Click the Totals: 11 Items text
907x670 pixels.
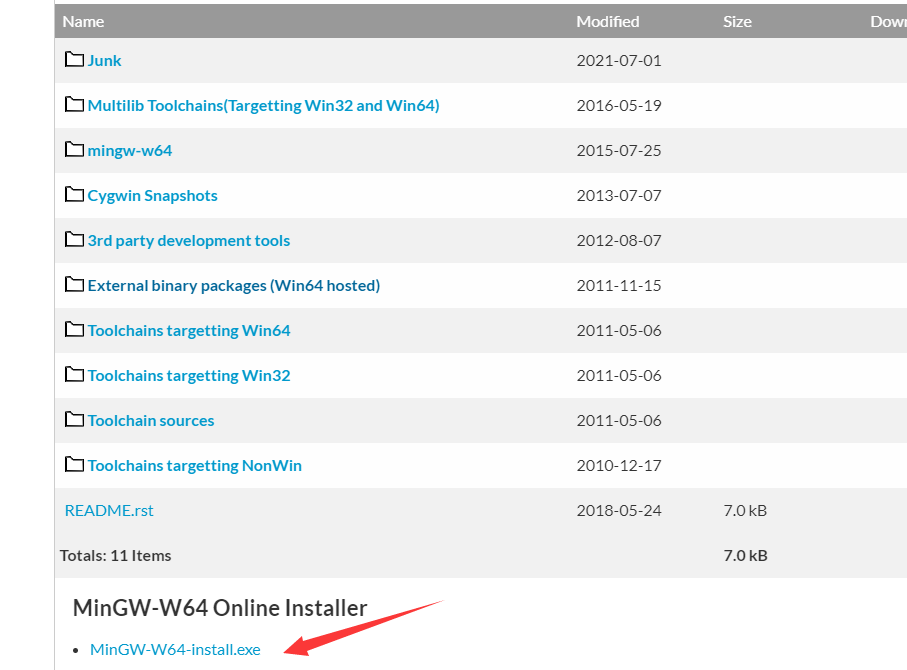click(x=116, y=555)
